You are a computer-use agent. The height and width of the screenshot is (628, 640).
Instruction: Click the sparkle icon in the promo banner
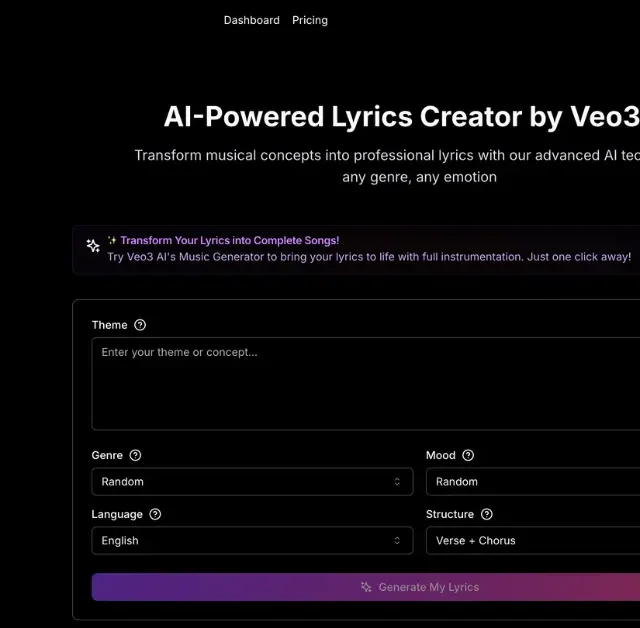tap(93, 245)
